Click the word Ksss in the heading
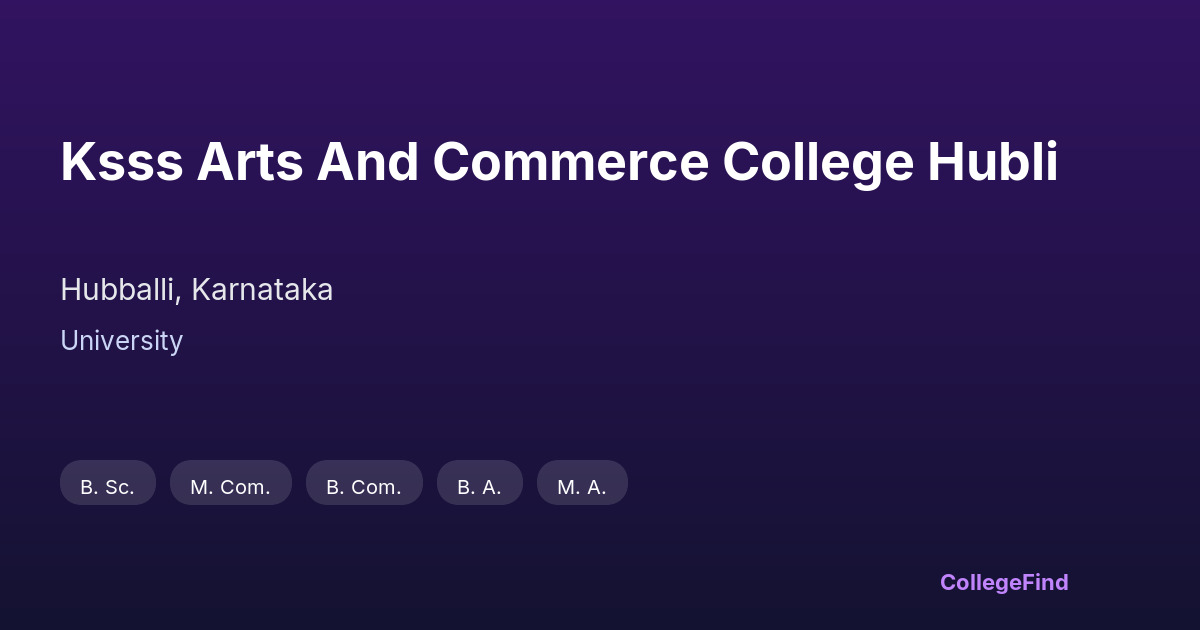This screenshot has width=1200, height=630. 121,162
